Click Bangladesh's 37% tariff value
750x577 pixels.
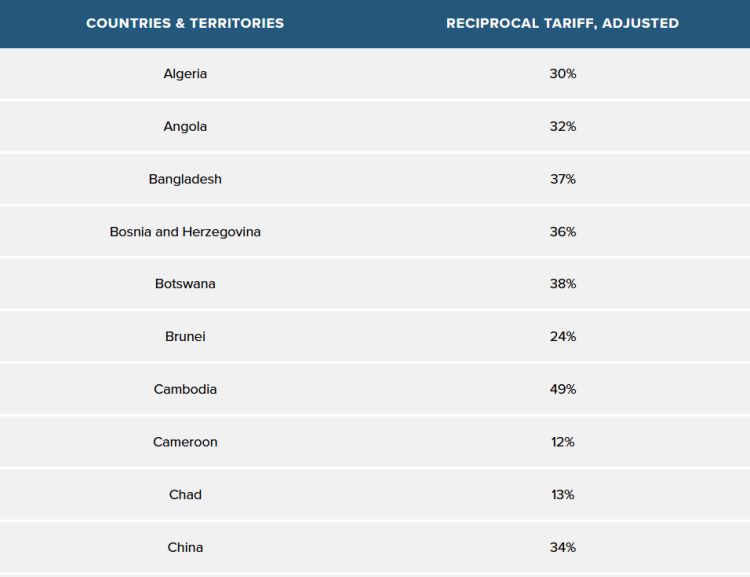point(562,179)
